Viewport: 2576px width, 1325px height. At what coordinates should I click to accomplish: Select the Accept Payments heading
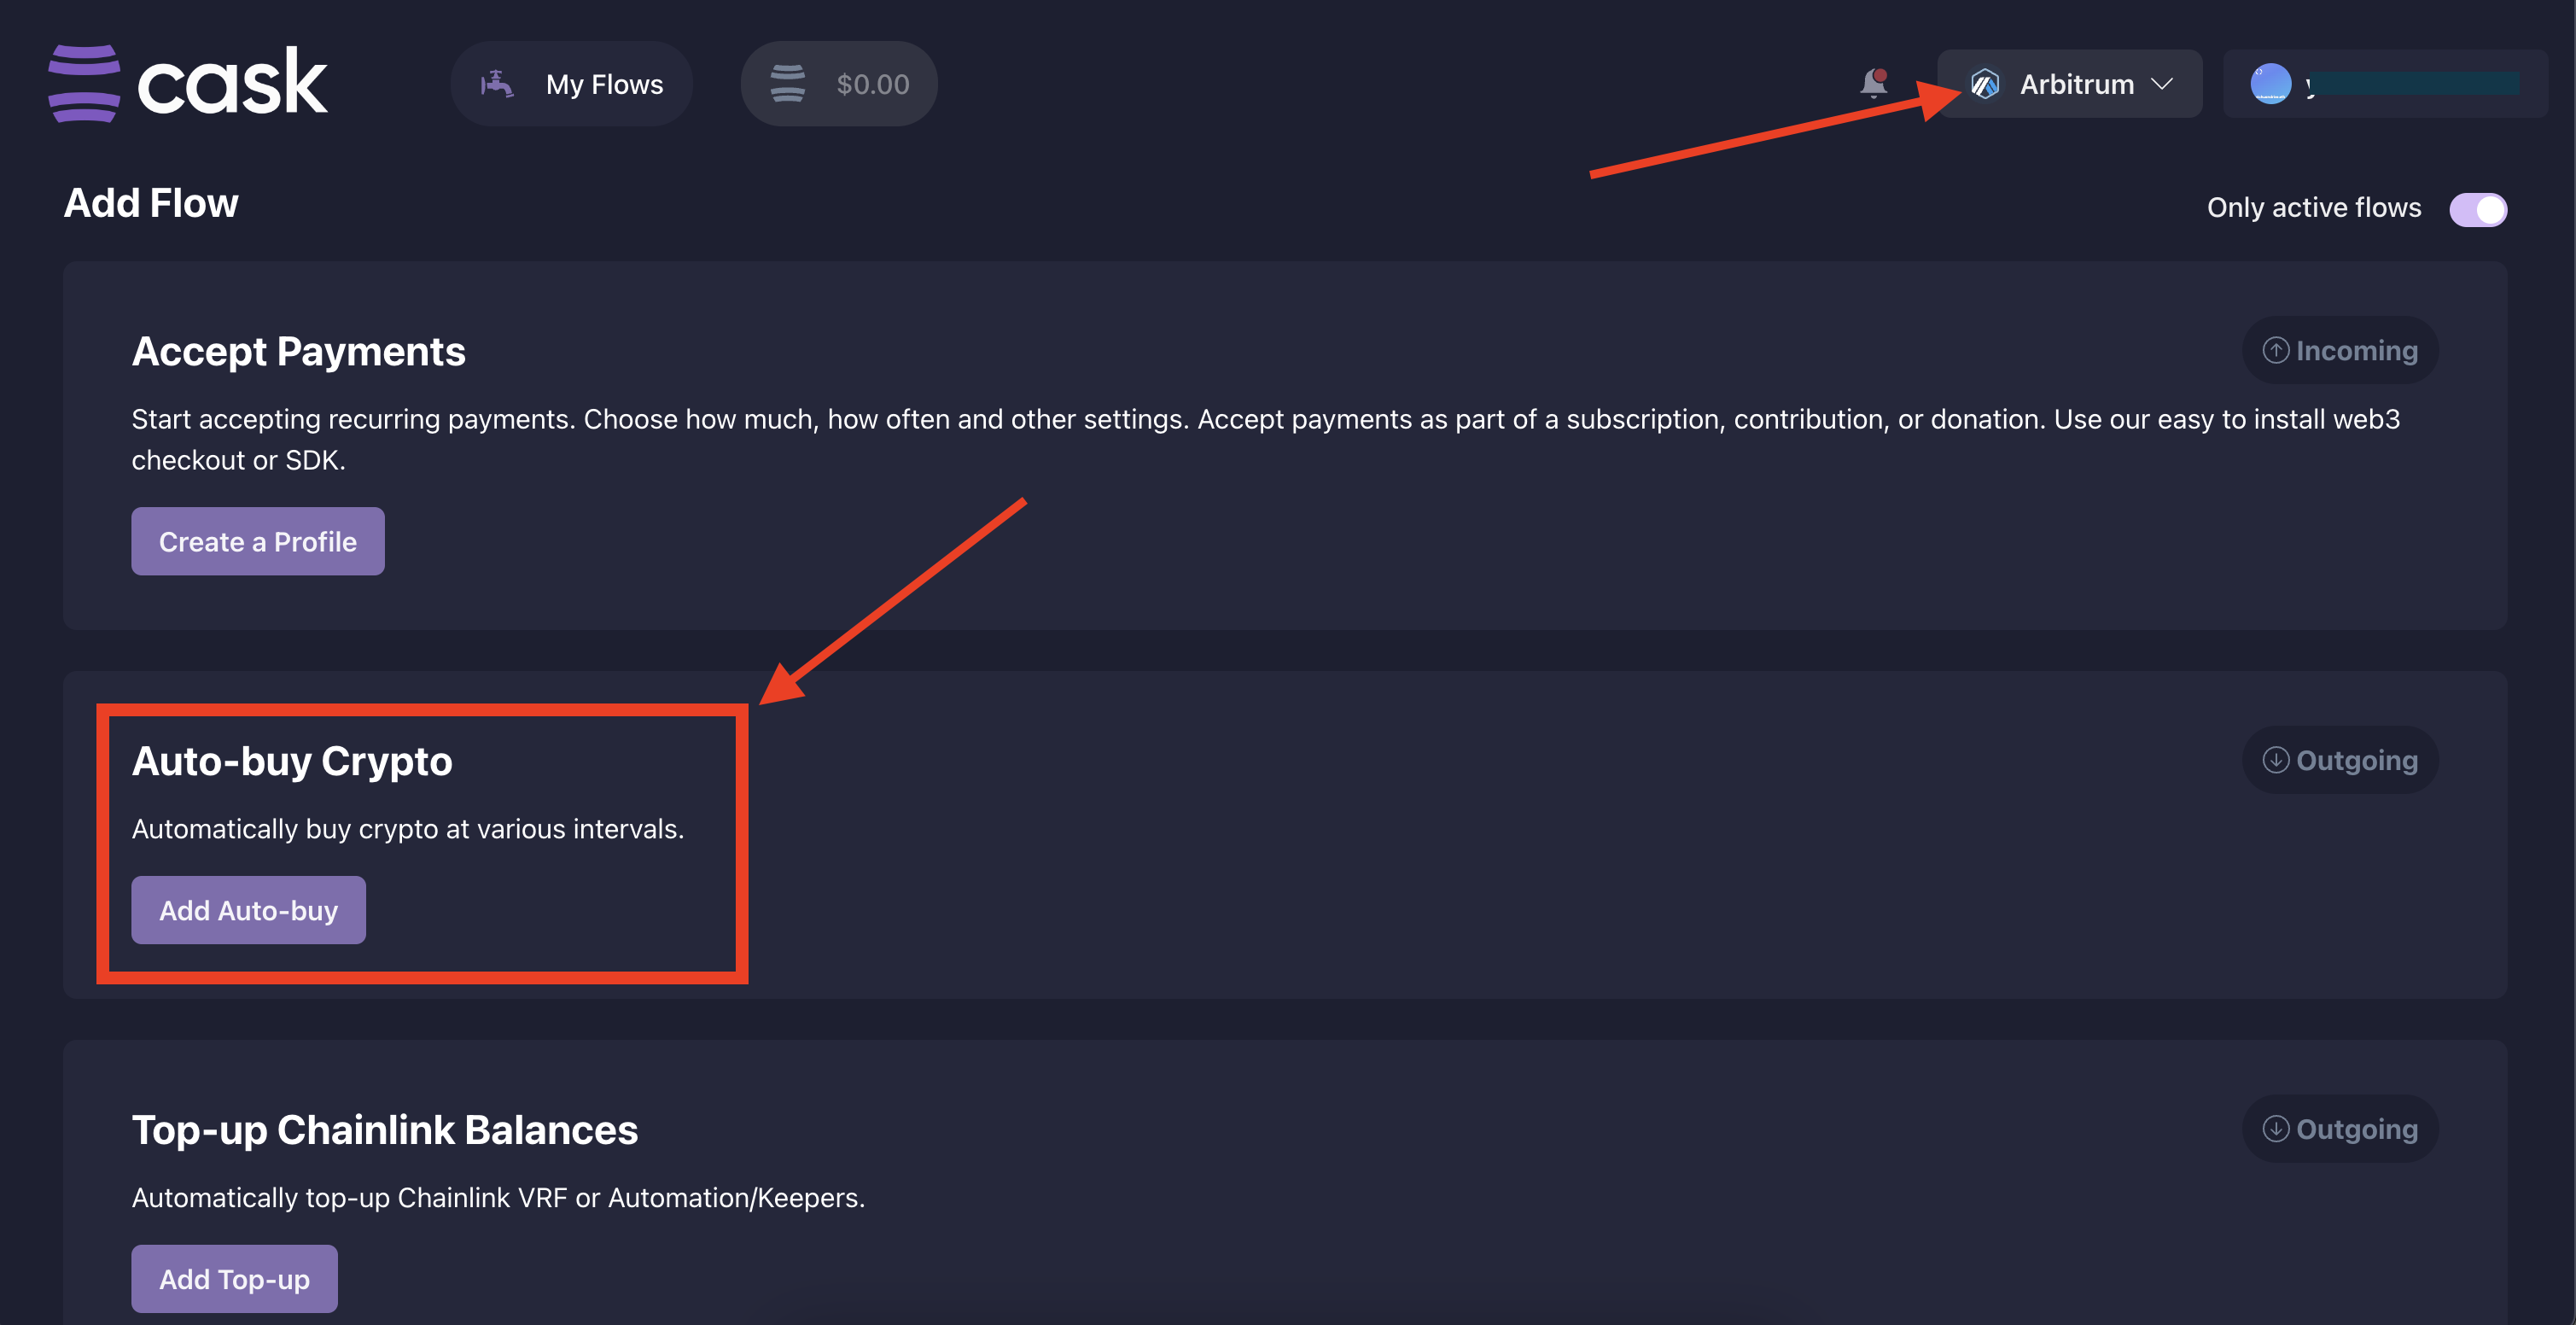(x=299, y=351)
